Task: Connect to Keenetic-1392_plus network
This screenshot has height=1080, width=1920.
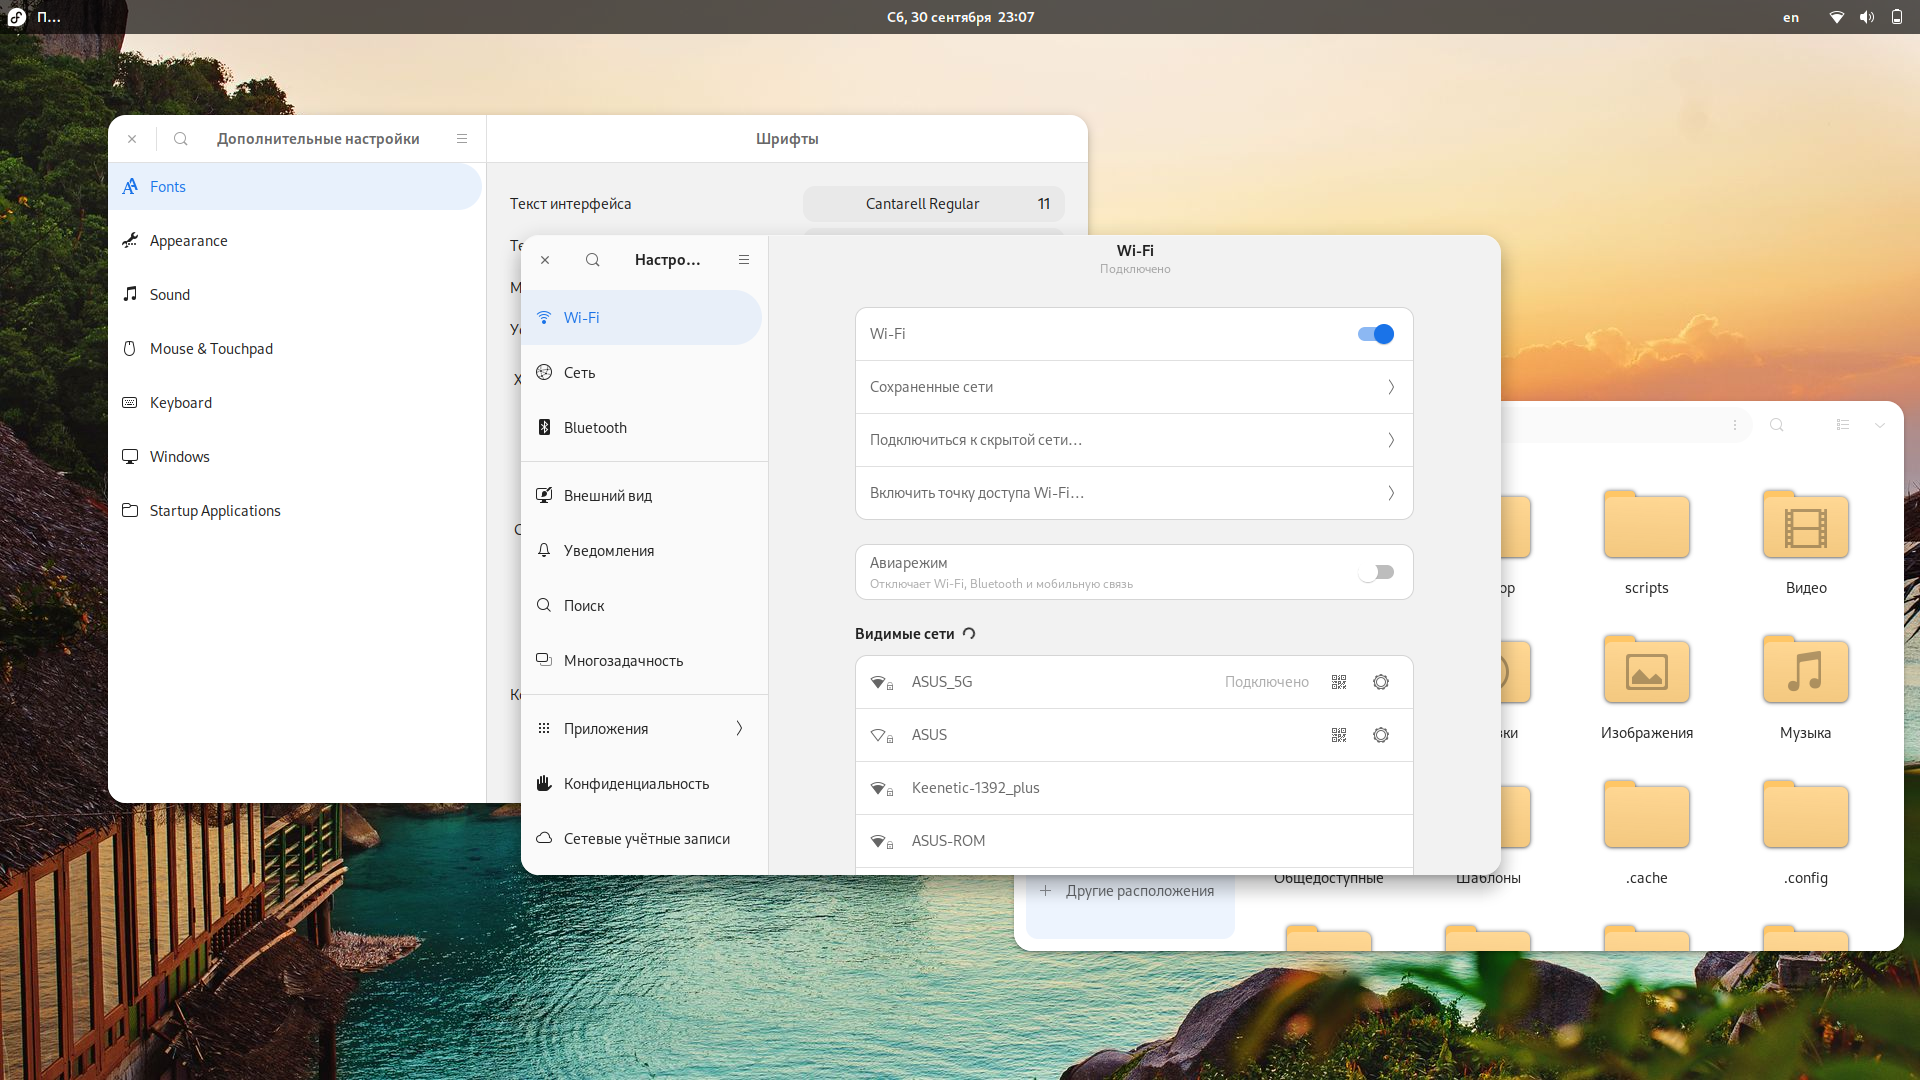Action: pos(1134,788)
